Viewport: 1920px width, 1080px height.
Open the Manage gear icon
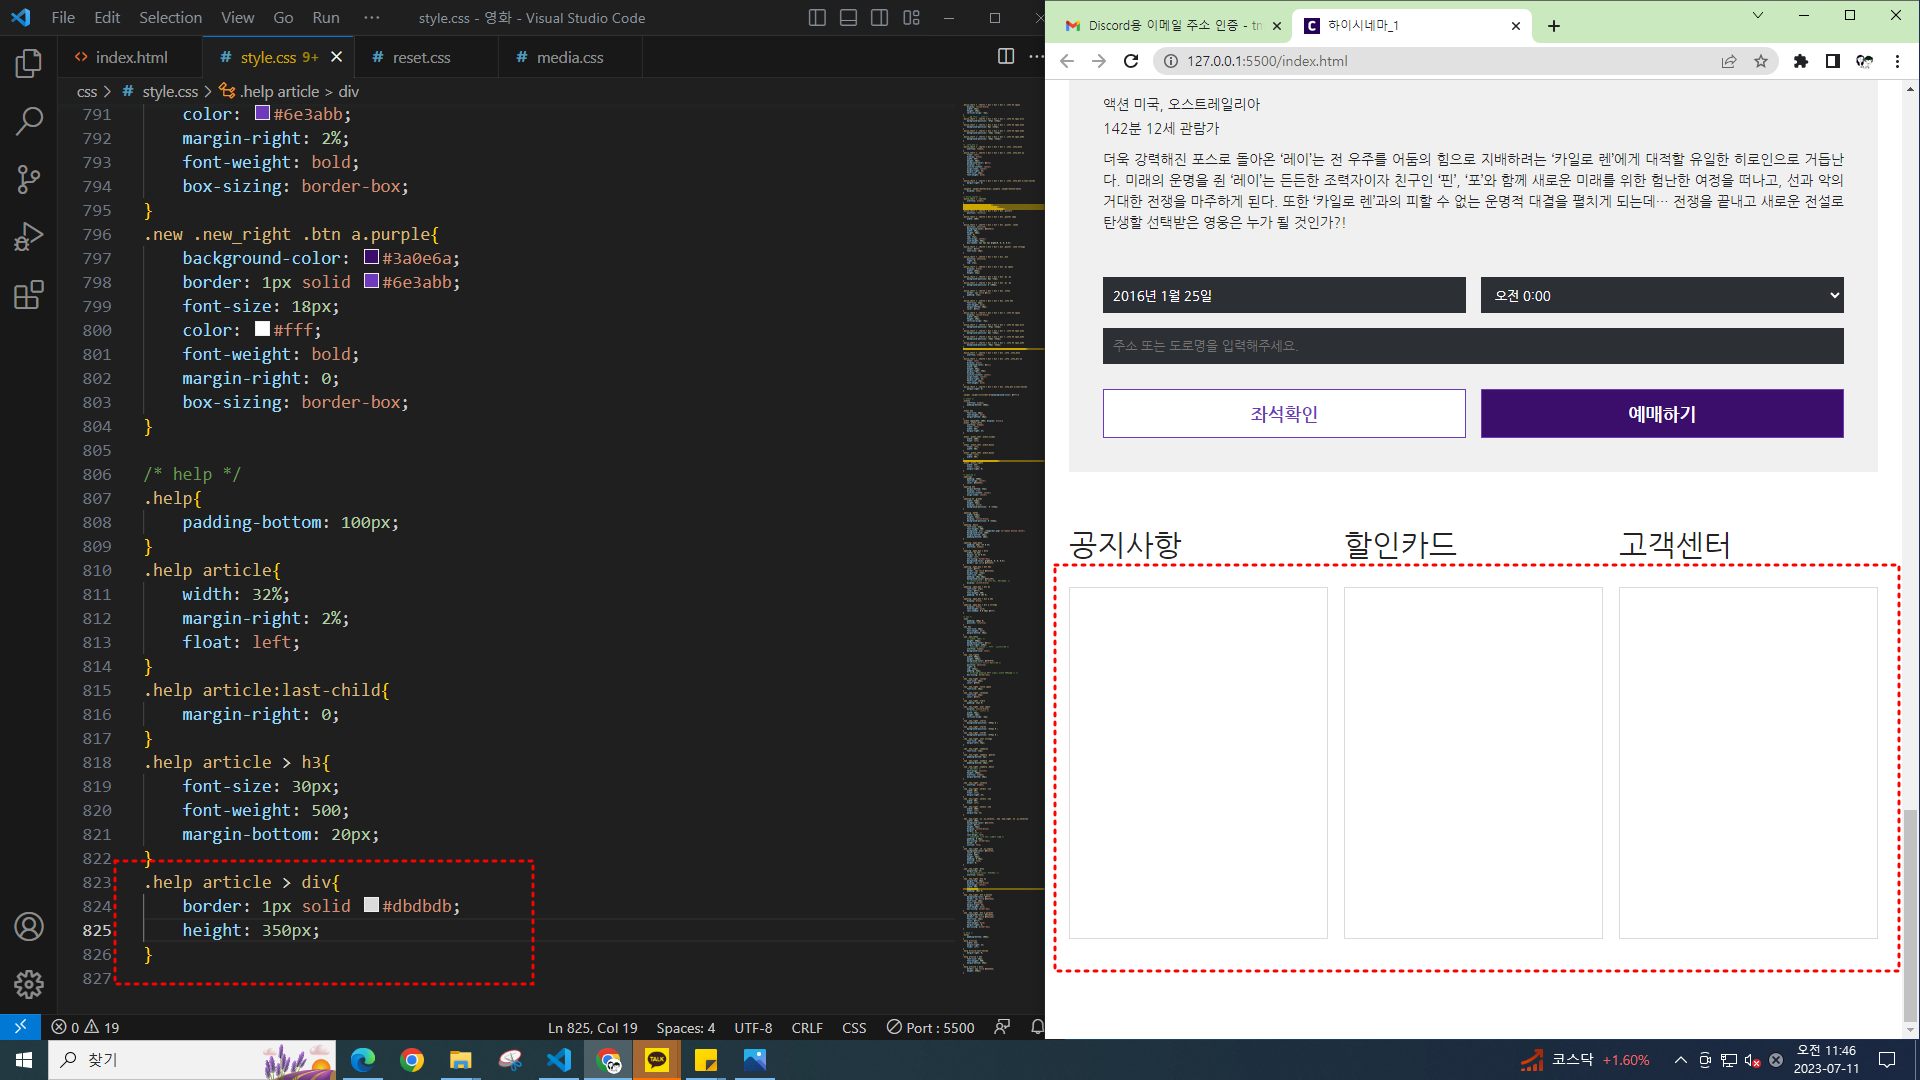point(29,984)
